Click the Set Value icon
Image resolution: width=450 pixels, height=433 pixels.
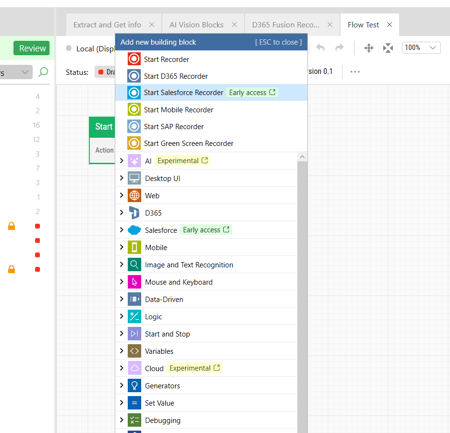[134, 403]
